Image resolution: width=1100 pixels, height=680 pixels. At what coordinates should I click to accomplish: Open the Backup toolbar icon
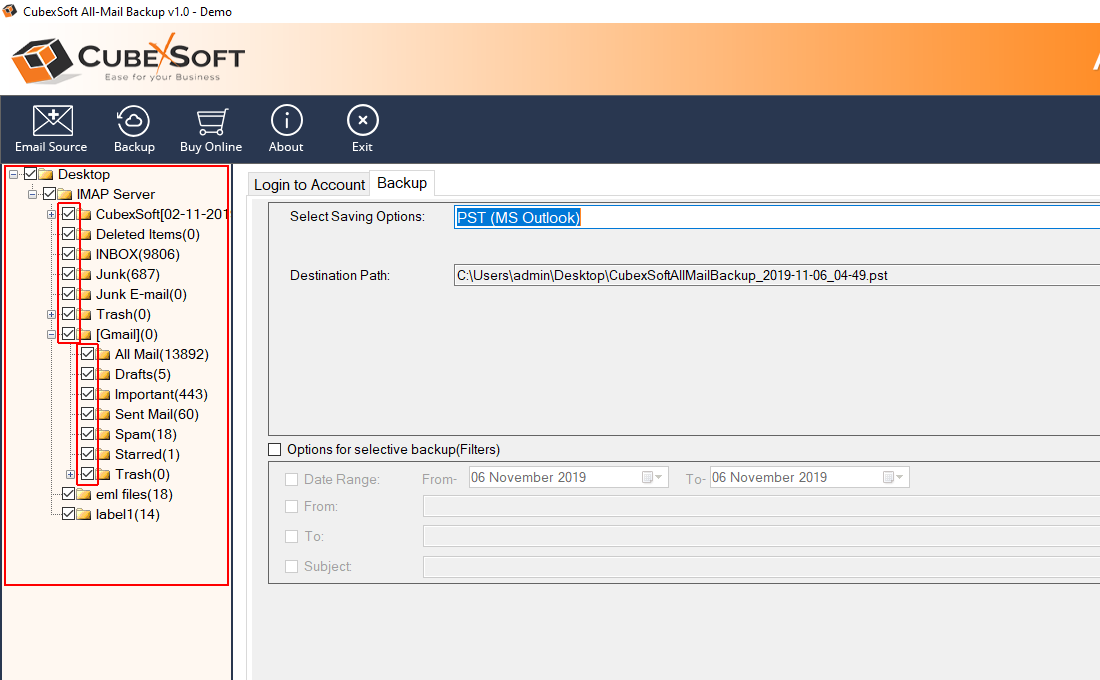coord(134,121)
